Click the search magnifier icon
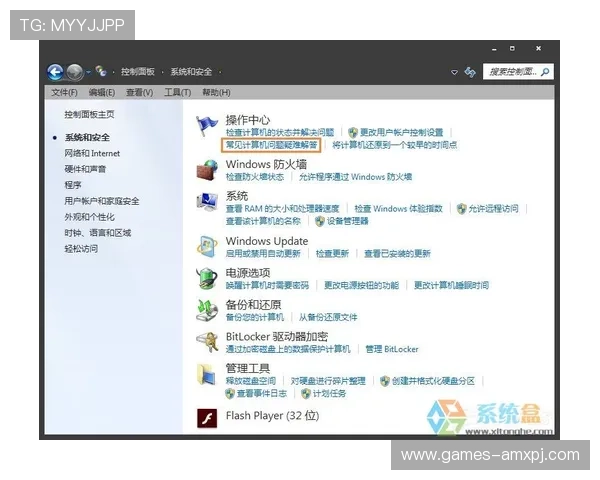 [545, 72]
